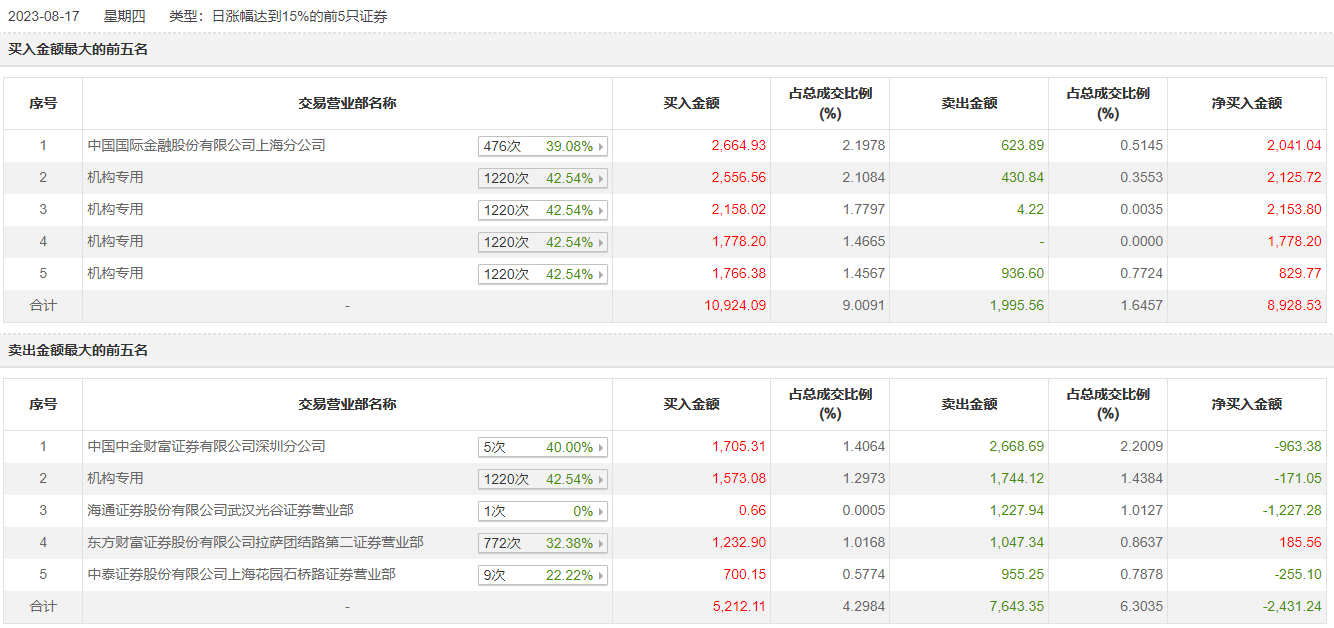Open 中国中金财富证券有限公司深圳分公司 link

[x=206, y=447]
